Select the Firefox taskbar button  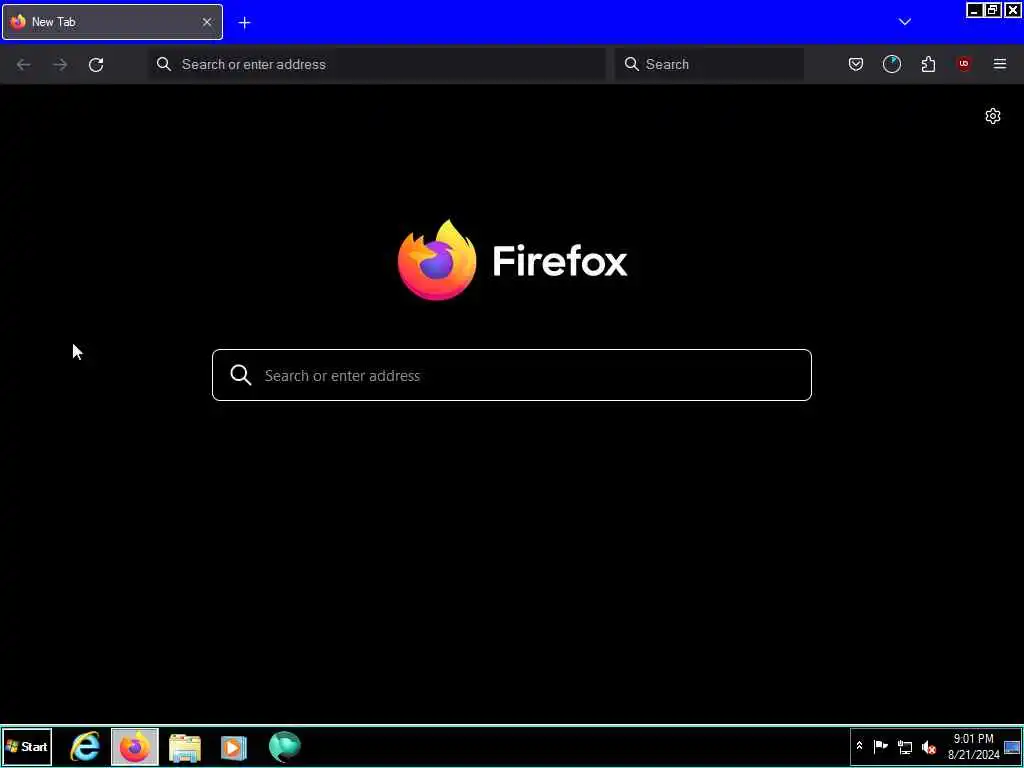pyautogui.click(x=135, y=746)
